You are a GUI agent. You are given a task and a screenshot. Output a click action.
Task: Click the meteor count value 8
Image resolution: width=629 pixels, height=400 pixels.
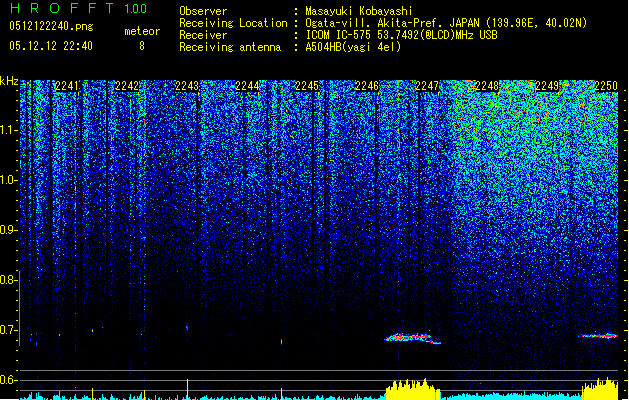[x=142, y=46]
